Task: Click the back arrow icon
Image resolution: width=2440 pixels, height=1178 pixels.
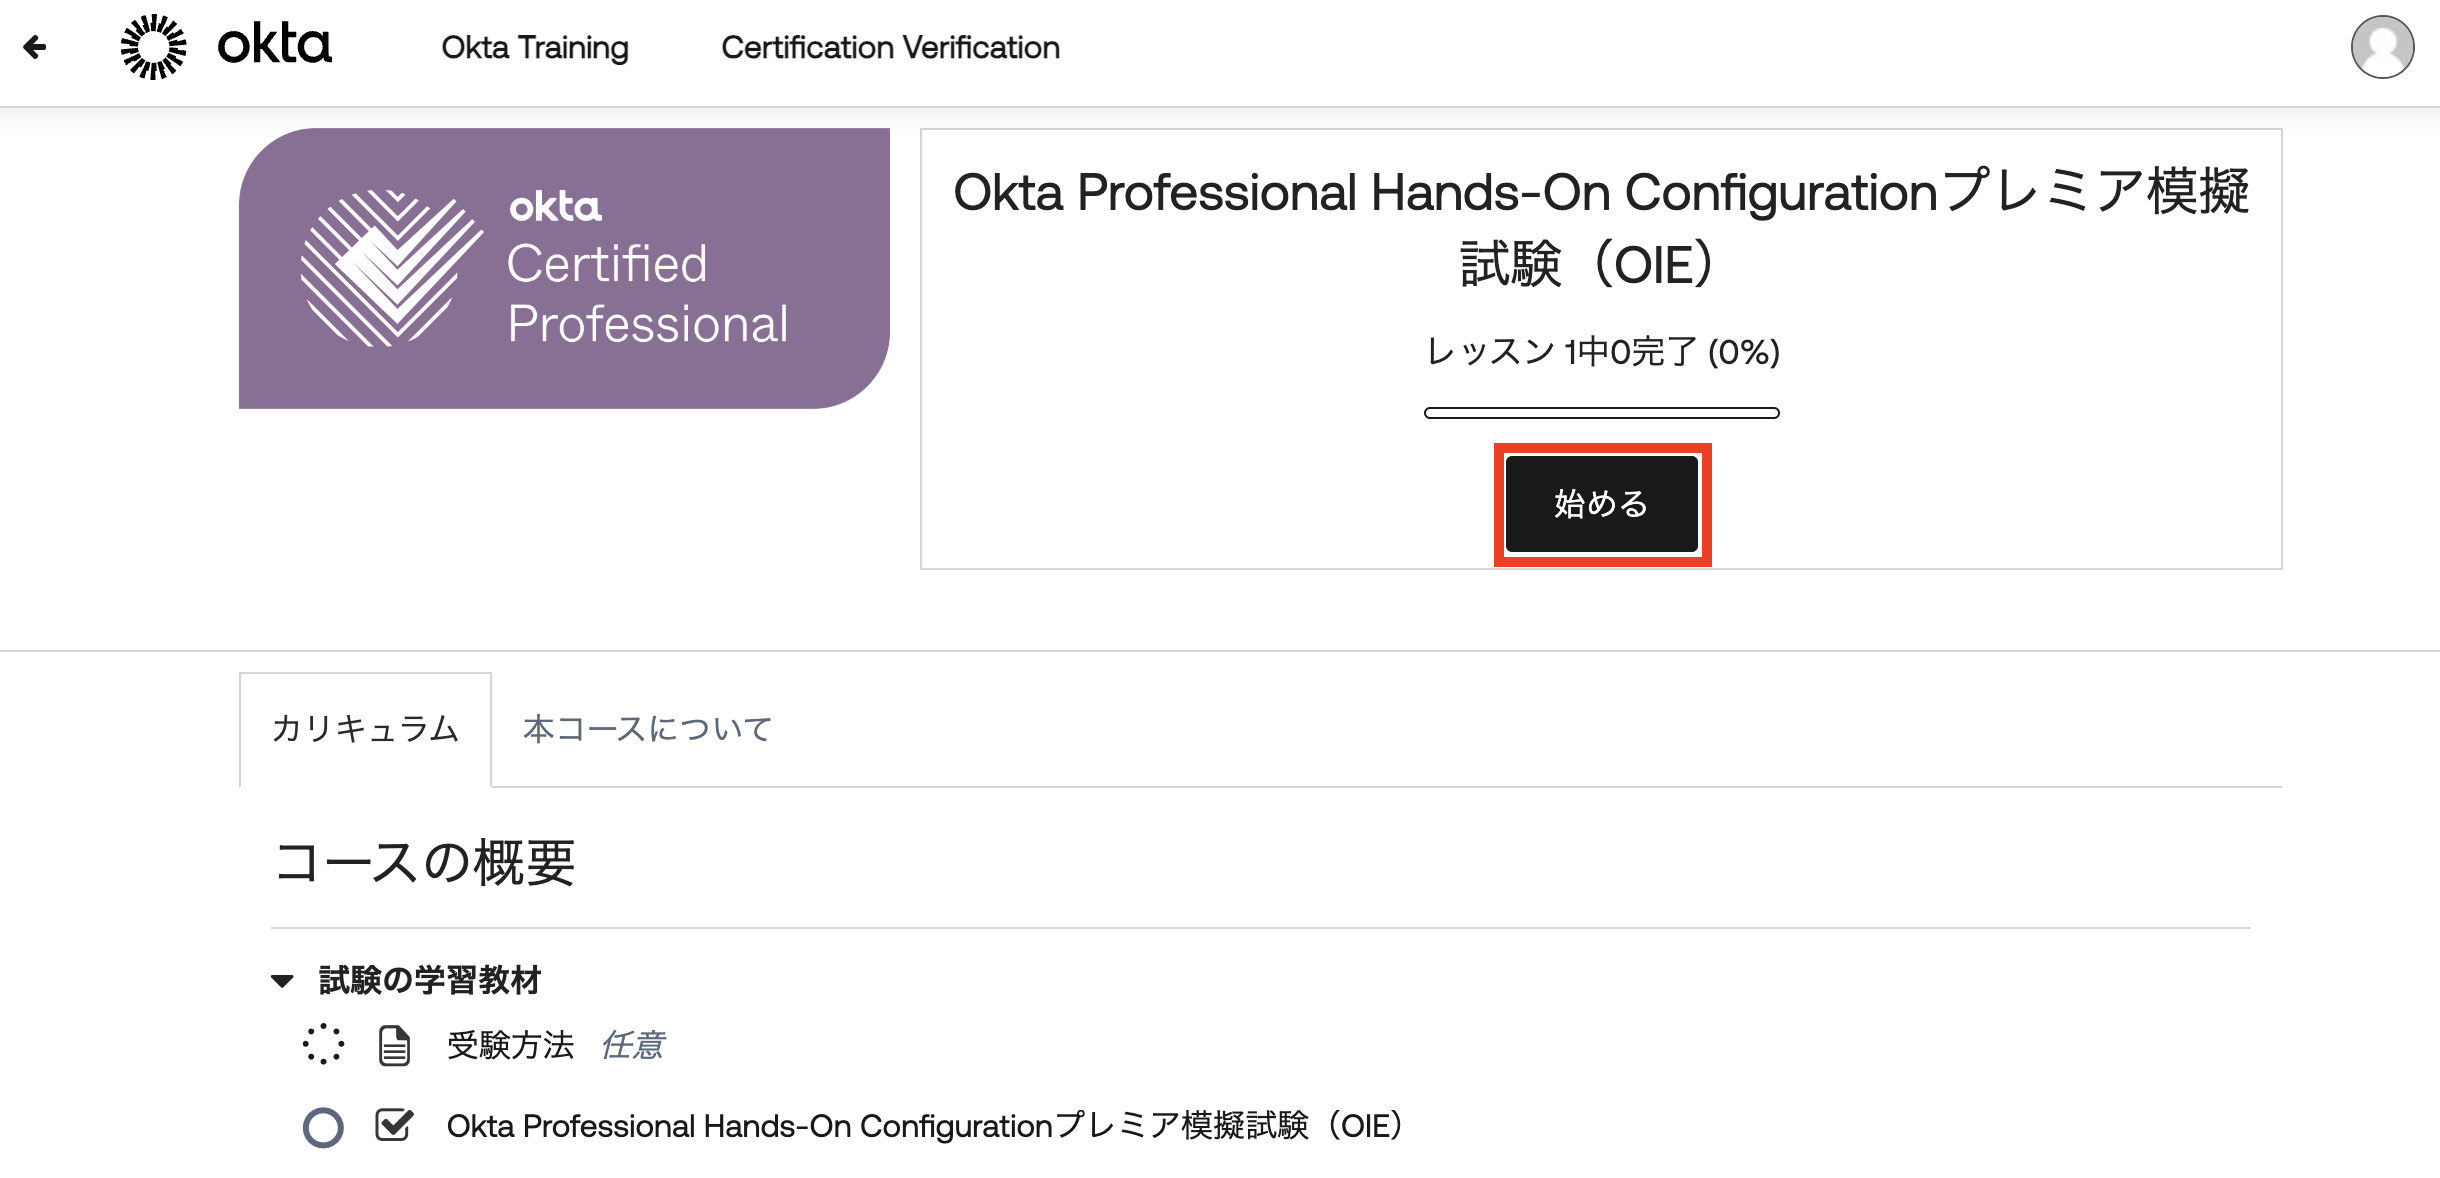Action: [x=35, y=47]
